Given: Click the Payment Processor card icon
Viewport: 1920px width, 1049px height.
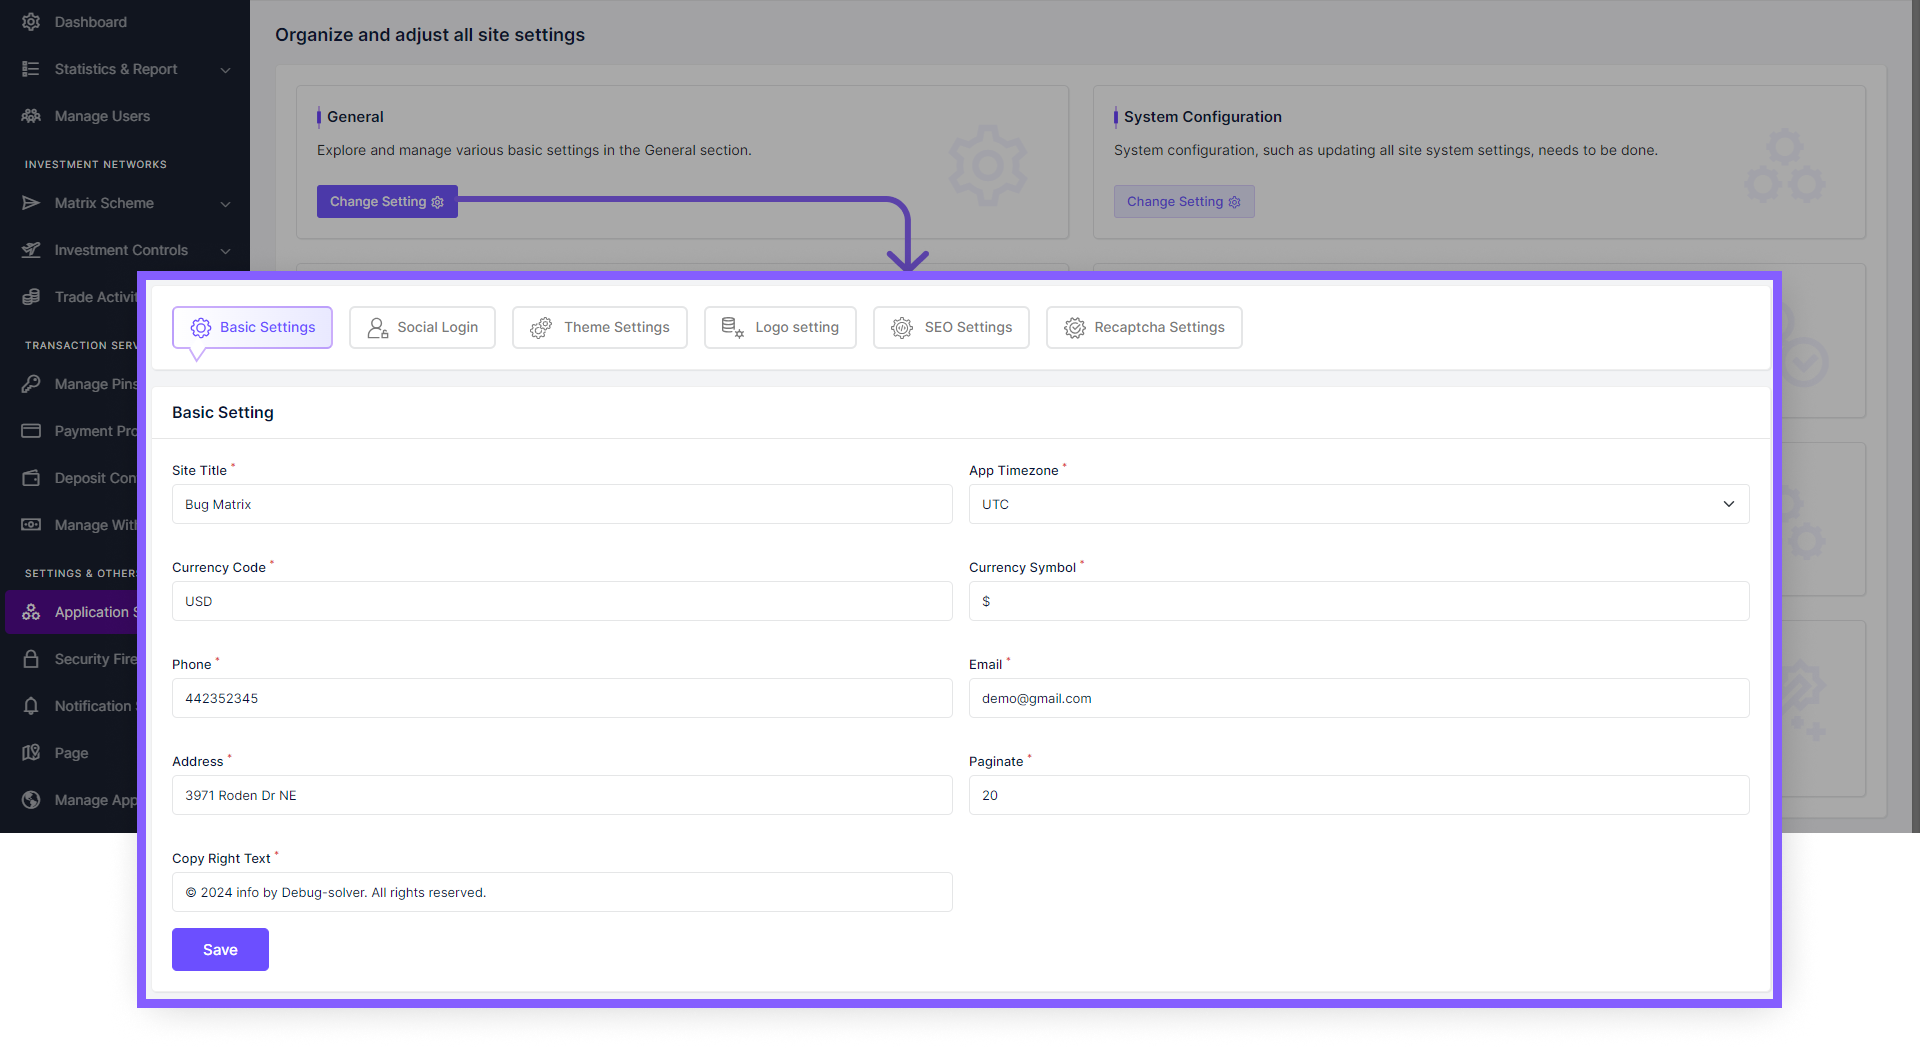Looking at the screenshot, I should (31, 431).
